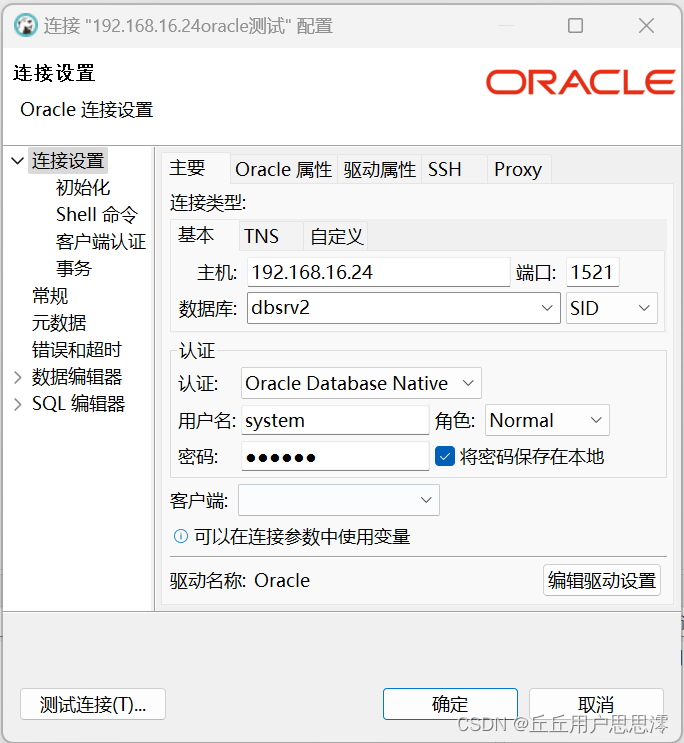Select 常规 in the left tree
The width and height of the screenshot is (684, 743).
pos(50,296)
